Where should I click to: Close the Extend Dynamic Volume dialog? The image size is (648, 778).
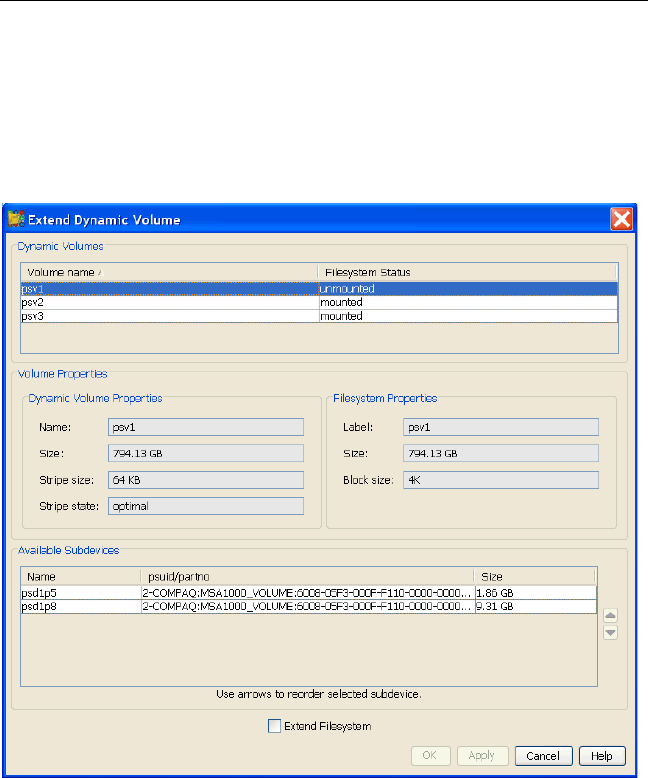(x=622, y=219)
